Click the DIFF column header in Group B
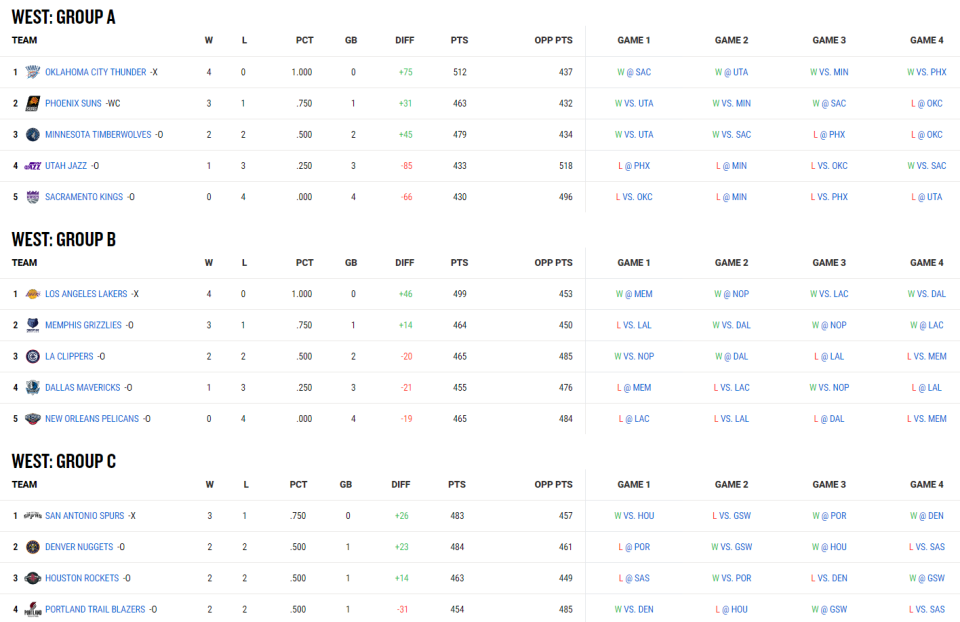Screen dimensions: 960x622 pos(404,263)
